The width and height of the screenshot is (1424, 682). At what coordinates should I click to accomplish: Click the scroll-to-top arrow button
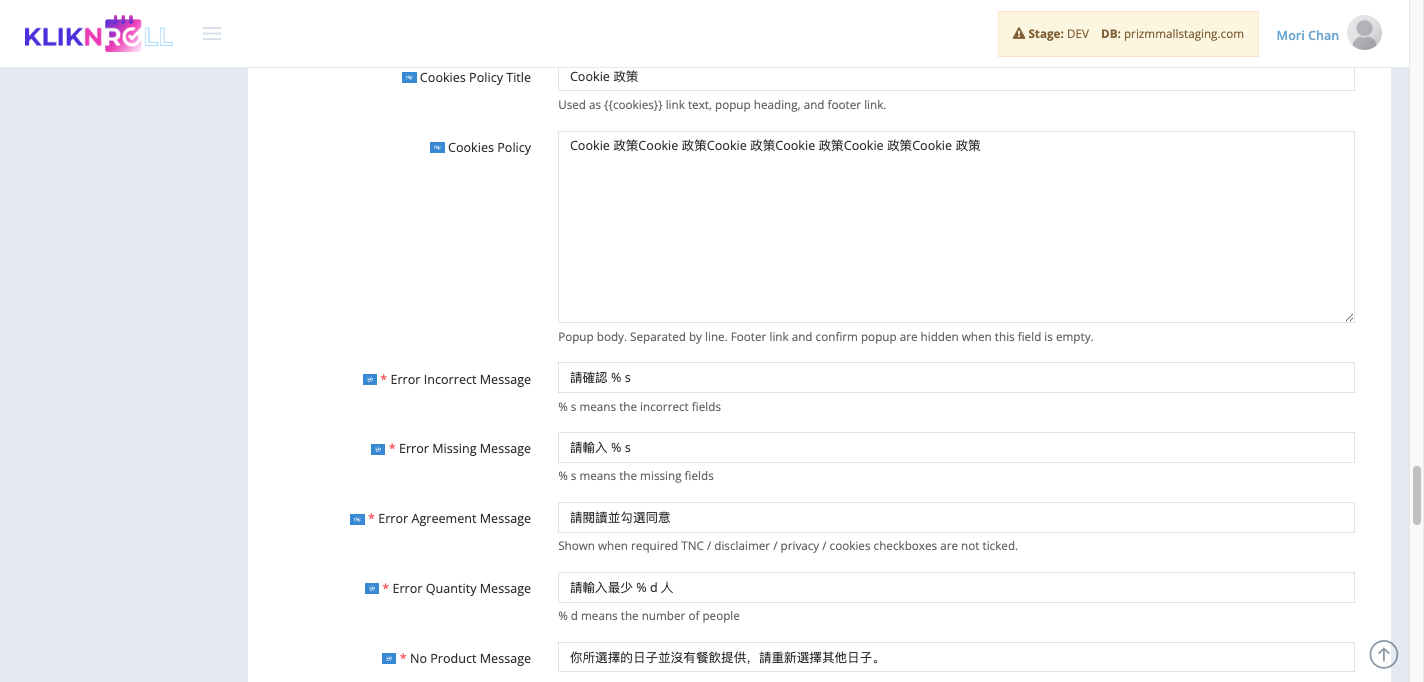coord(1383,654)
